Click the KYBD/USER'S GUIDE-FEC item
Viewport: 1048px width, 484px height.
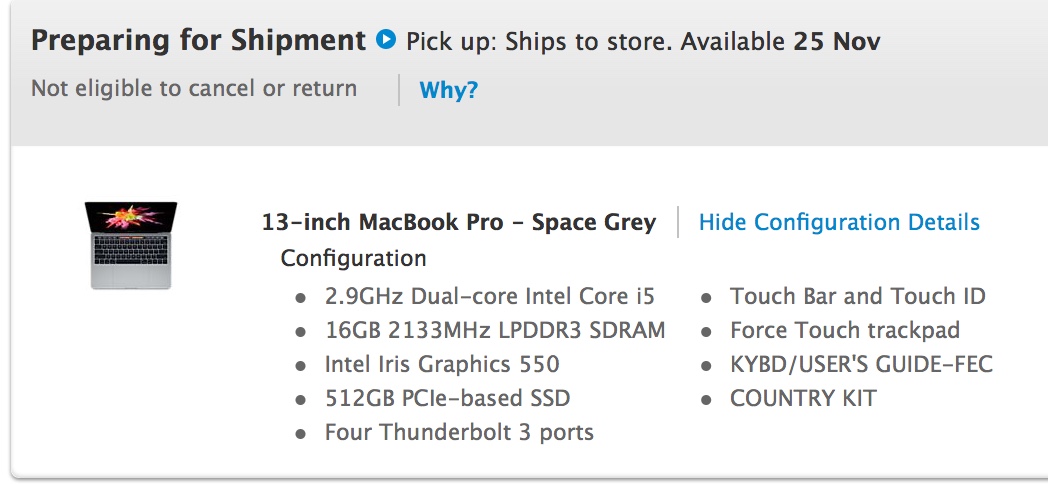(861, 364)
